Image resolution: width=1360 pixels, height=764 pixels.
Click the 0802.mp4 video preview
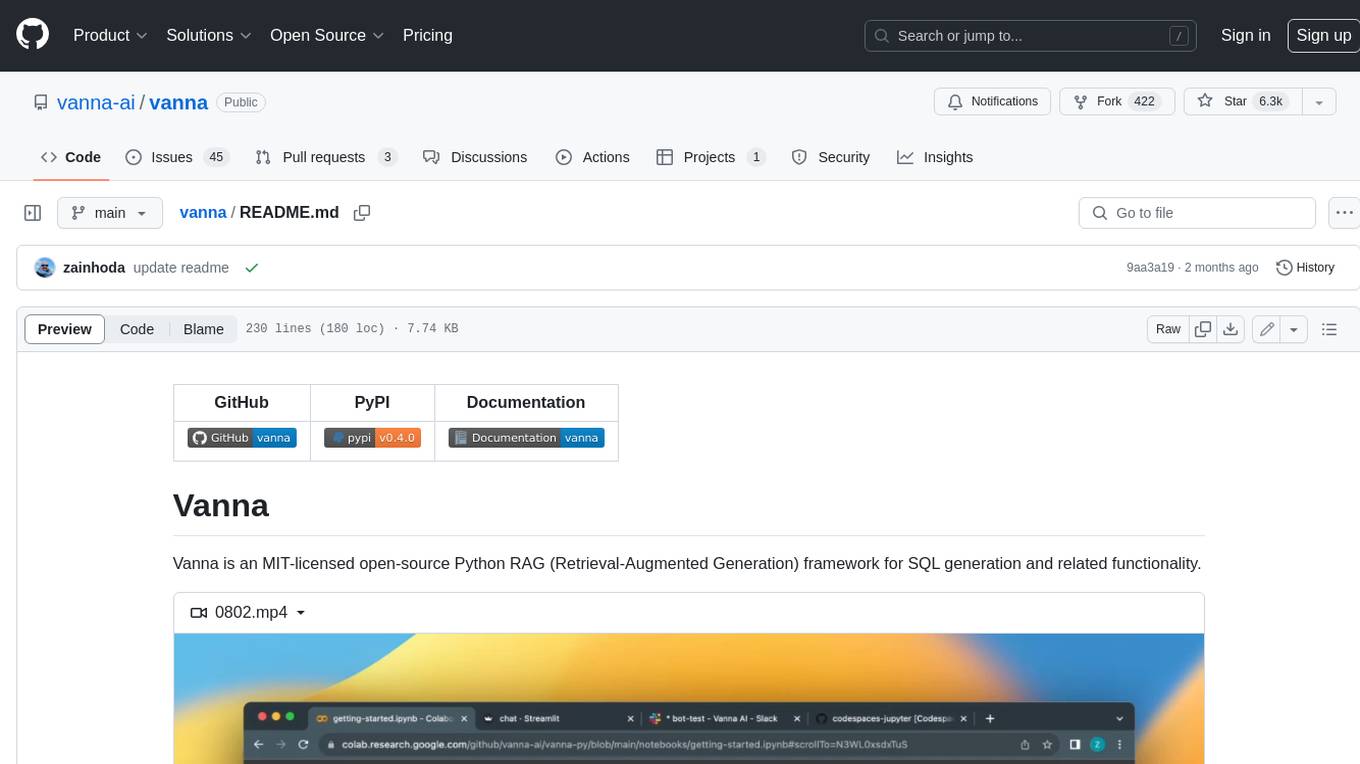tap(688, 698)
